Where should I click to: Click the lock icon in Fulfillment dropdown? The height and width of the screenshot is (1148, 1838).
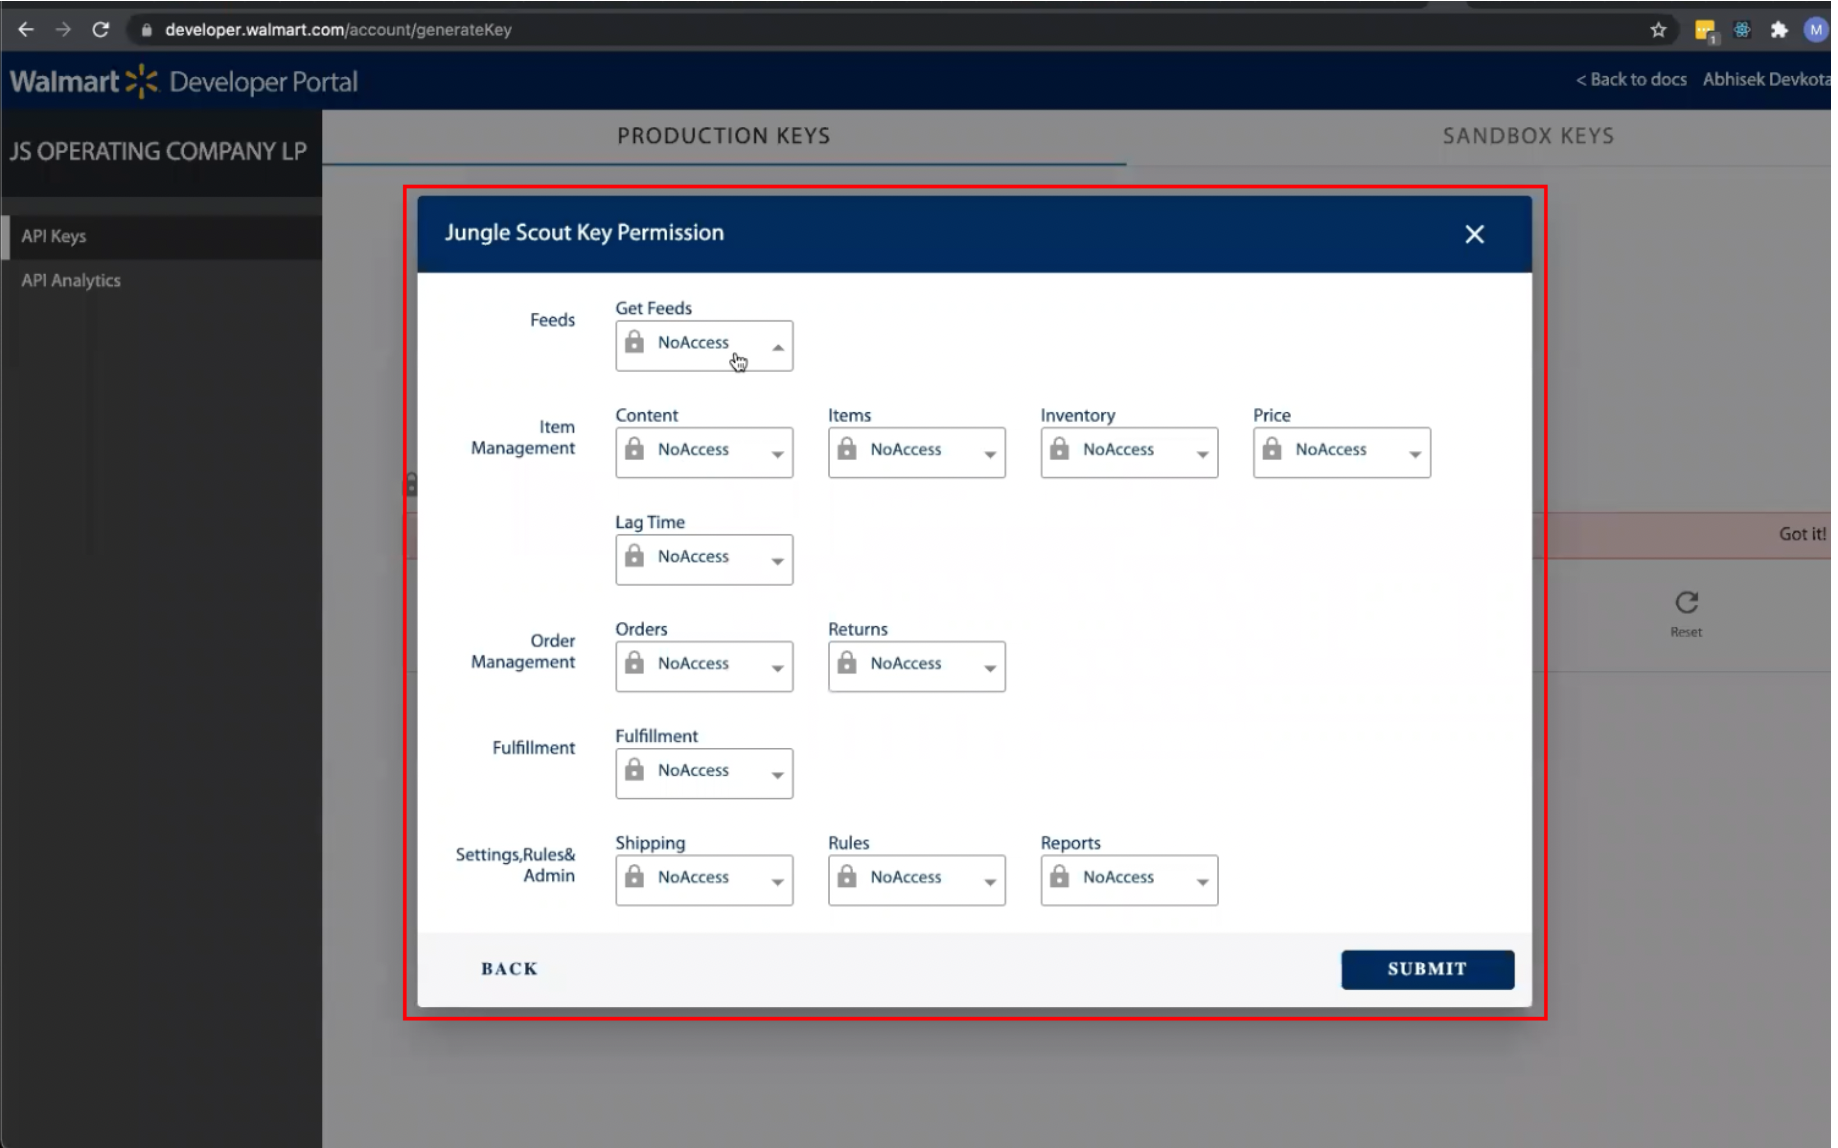tap(634, 770)
